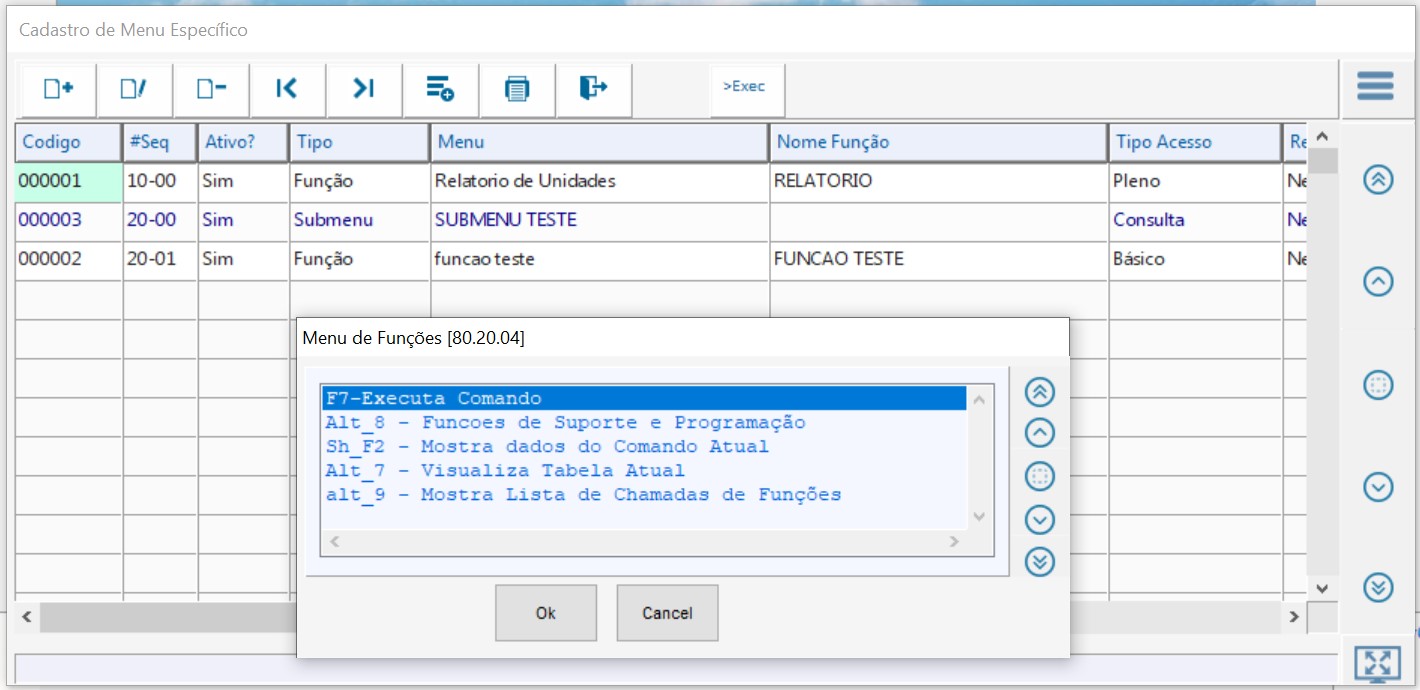Click the fullscreen expand icon at bottom right

pyautogui.click(x=1377, y=664)
